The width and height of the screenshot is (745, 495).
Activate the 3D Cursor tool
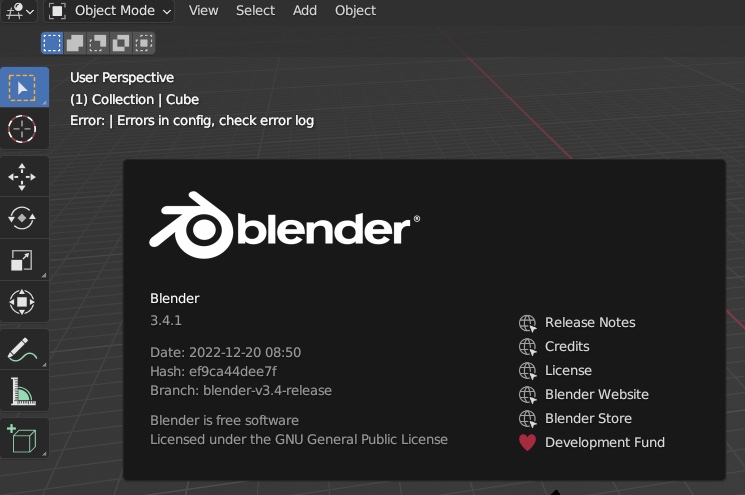click(22, 128)
